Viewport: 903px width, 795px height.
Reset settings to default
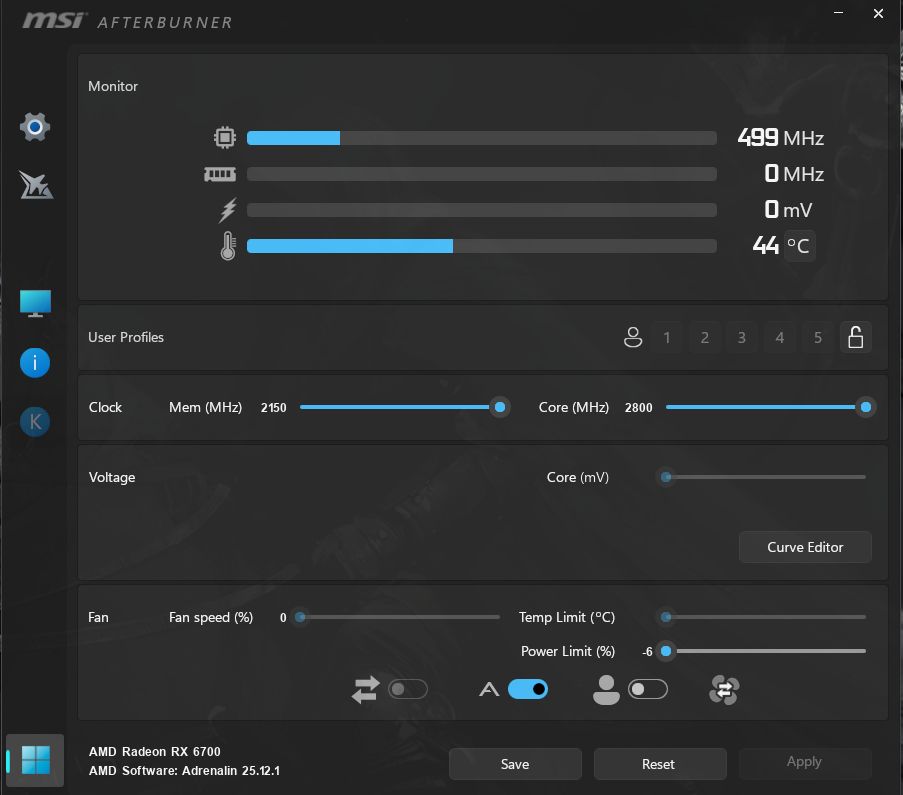click(x=660, y=764)
